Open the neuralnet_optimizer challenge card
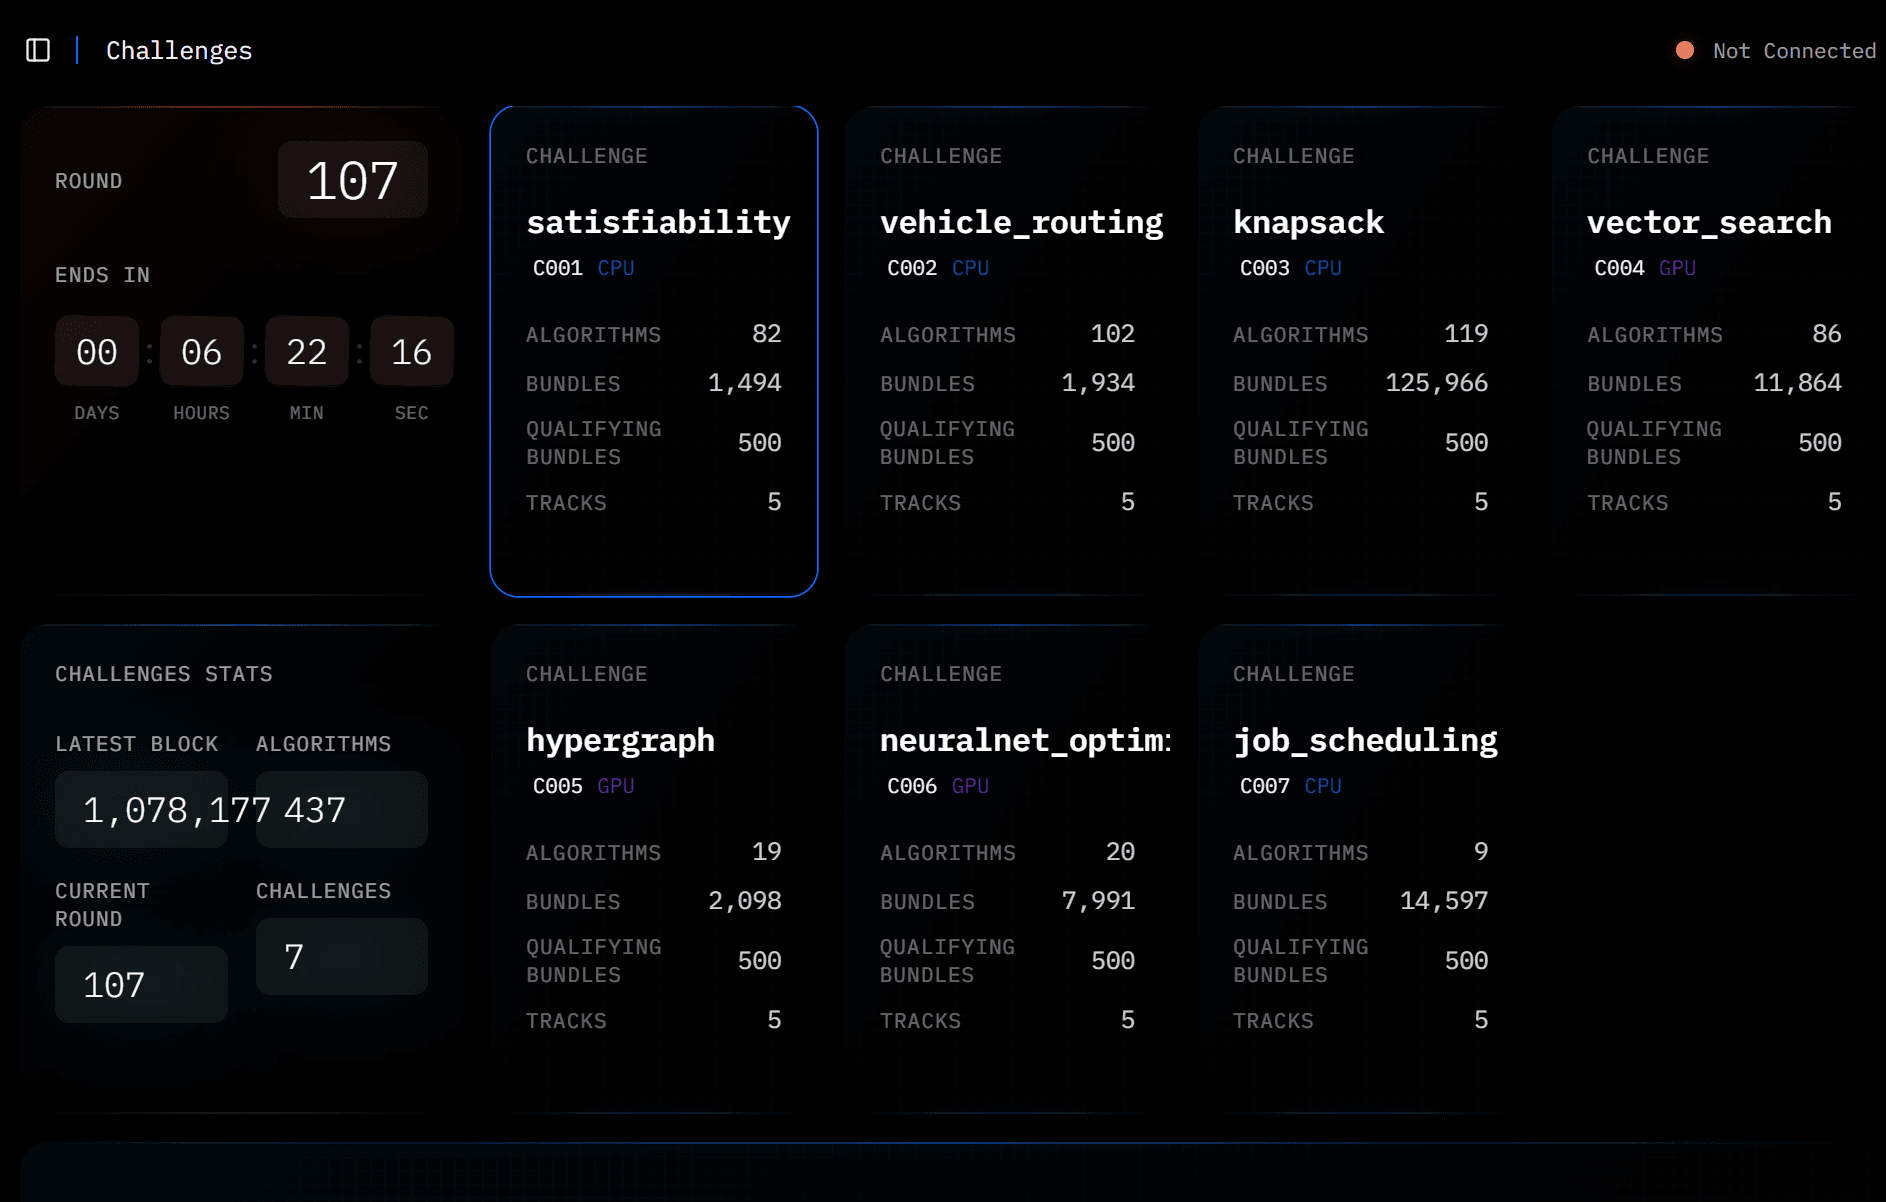The image size is (1886, 1202). pos(1007,868)
